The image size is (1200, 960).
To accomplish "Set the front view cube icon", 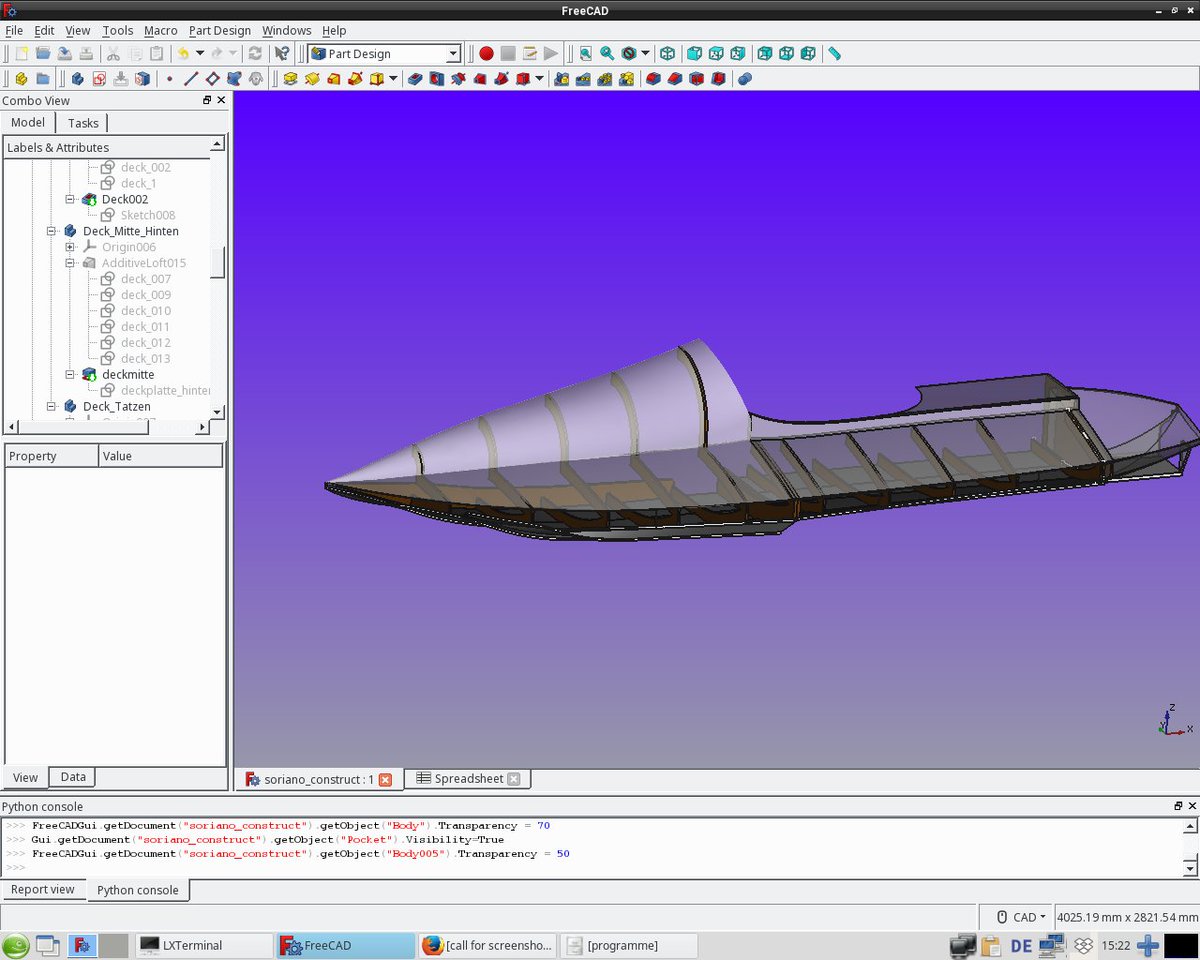I will pyautogui.click(x=693, y=53).
